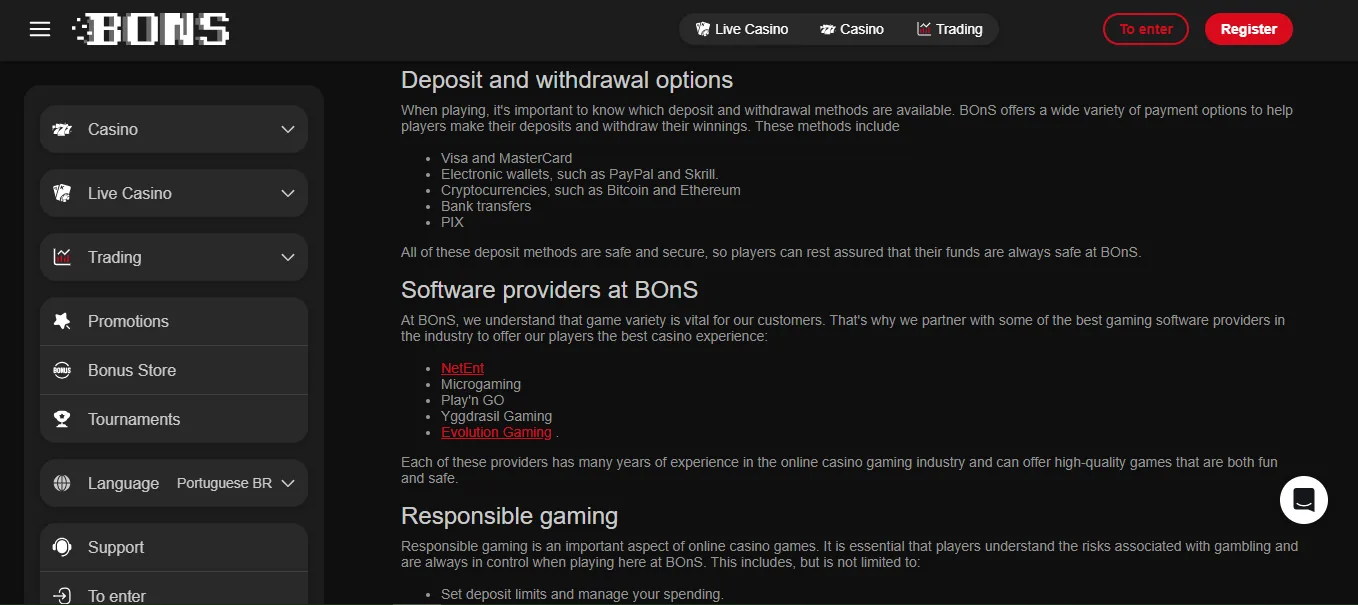Expand the sidebar Casino chevron

(288, 129)
